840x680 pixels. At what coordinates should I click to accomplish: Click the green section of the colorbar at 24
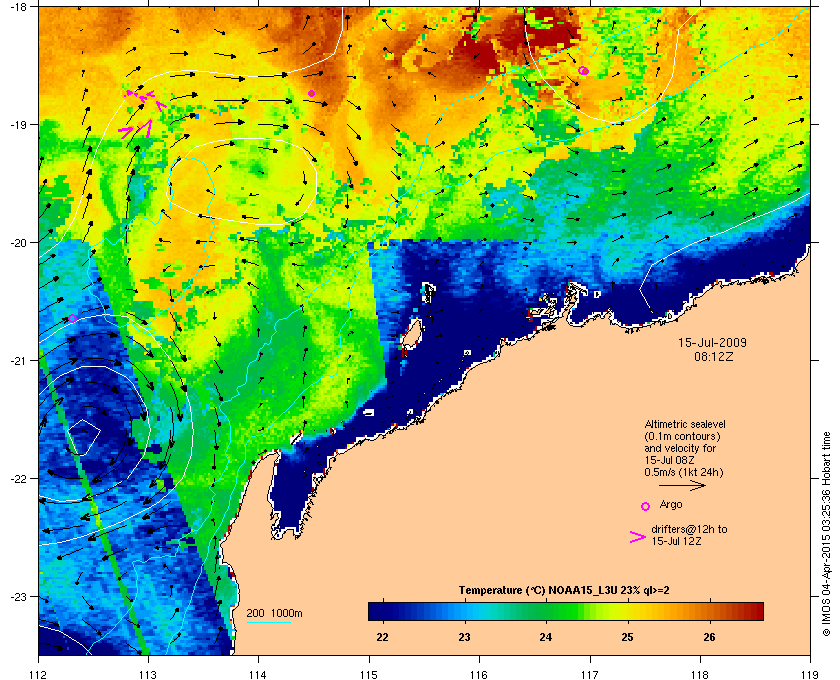click(x=546, y=611)
